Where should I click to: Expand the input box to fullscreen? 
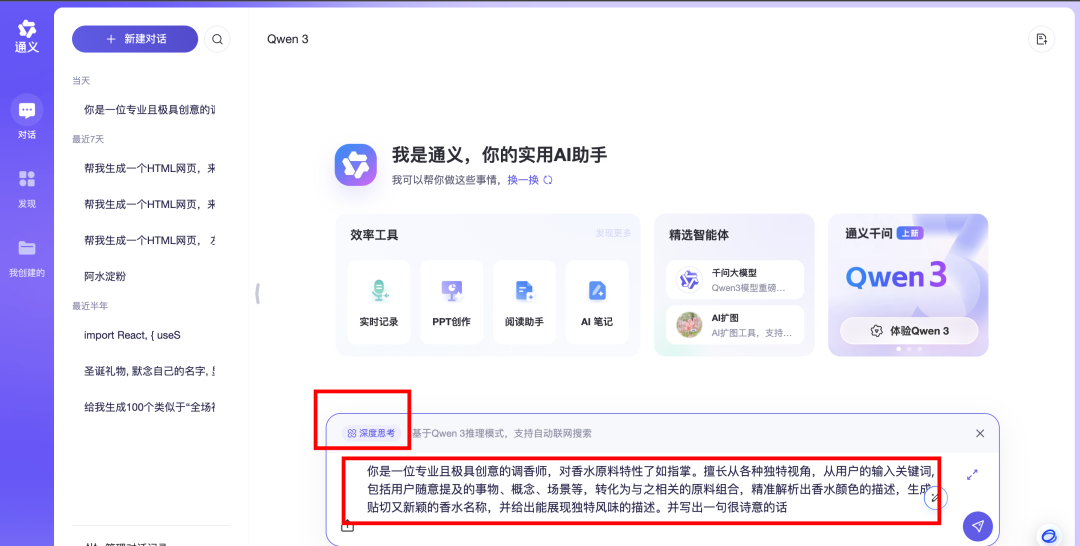point(973,474)
